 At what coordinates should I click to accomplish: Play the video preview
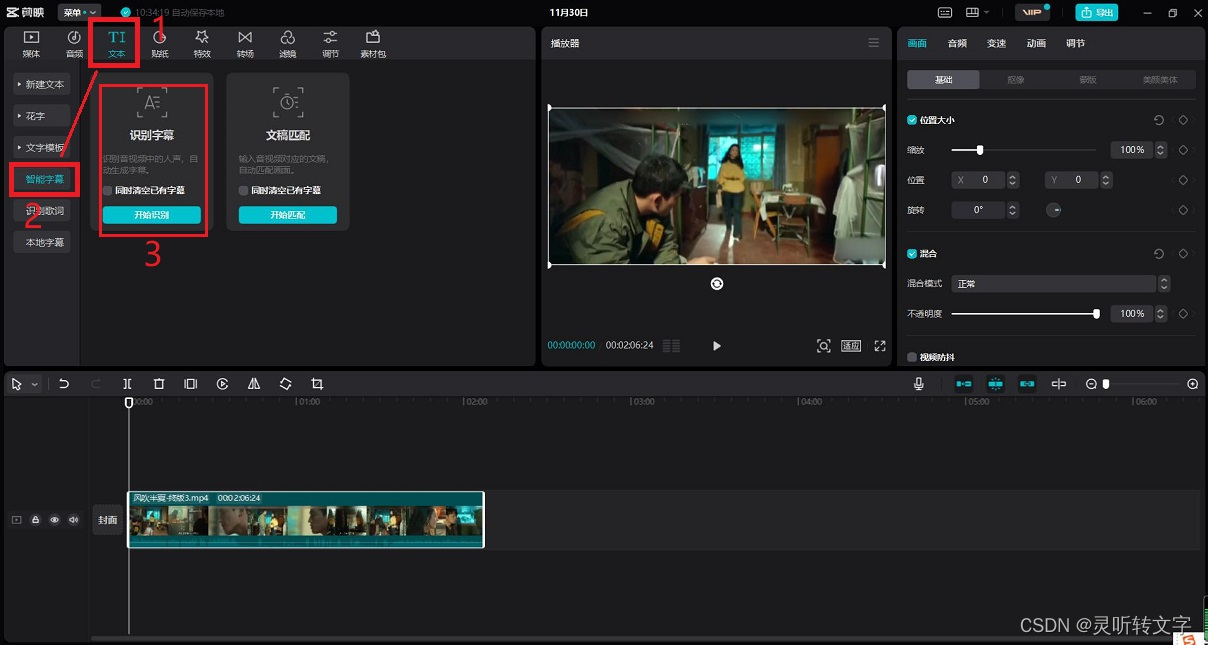(717, 346)
